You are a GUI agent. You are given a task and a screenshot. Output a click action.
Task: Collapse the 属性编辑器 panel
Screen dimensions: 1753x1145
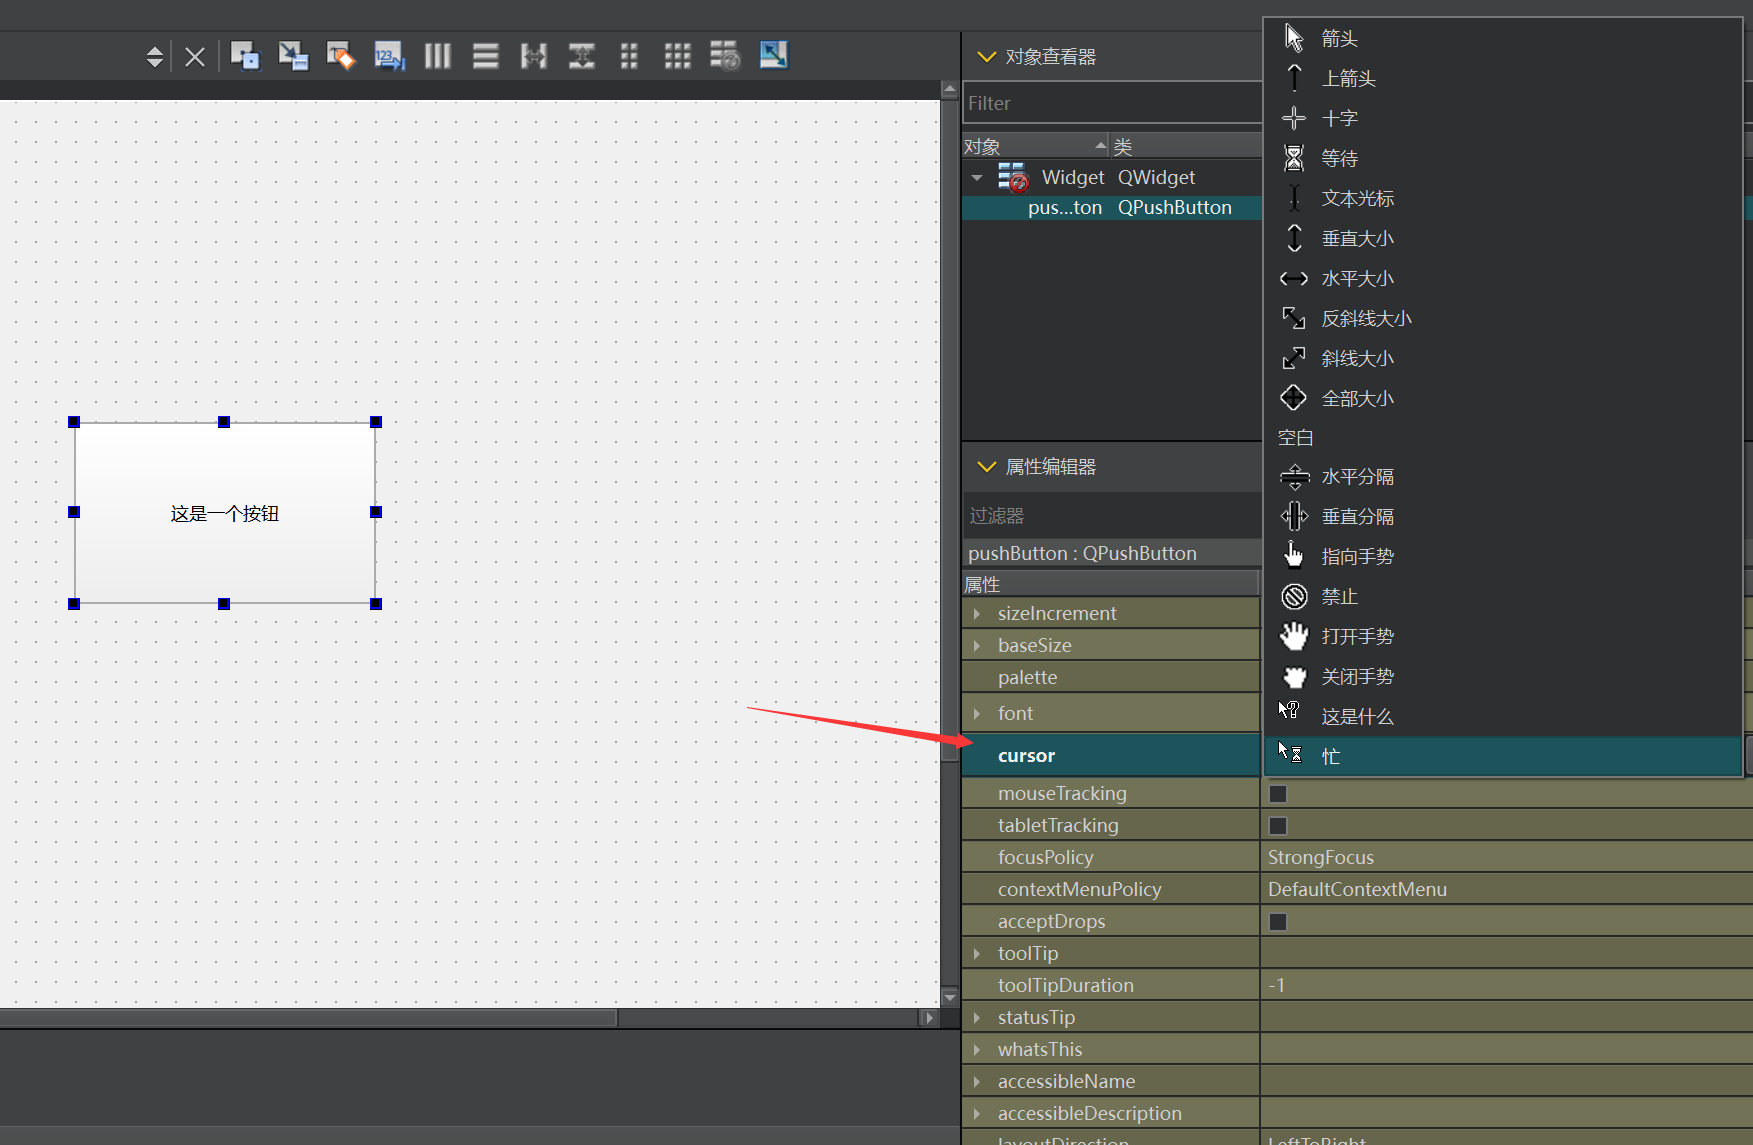pos(986,467)
